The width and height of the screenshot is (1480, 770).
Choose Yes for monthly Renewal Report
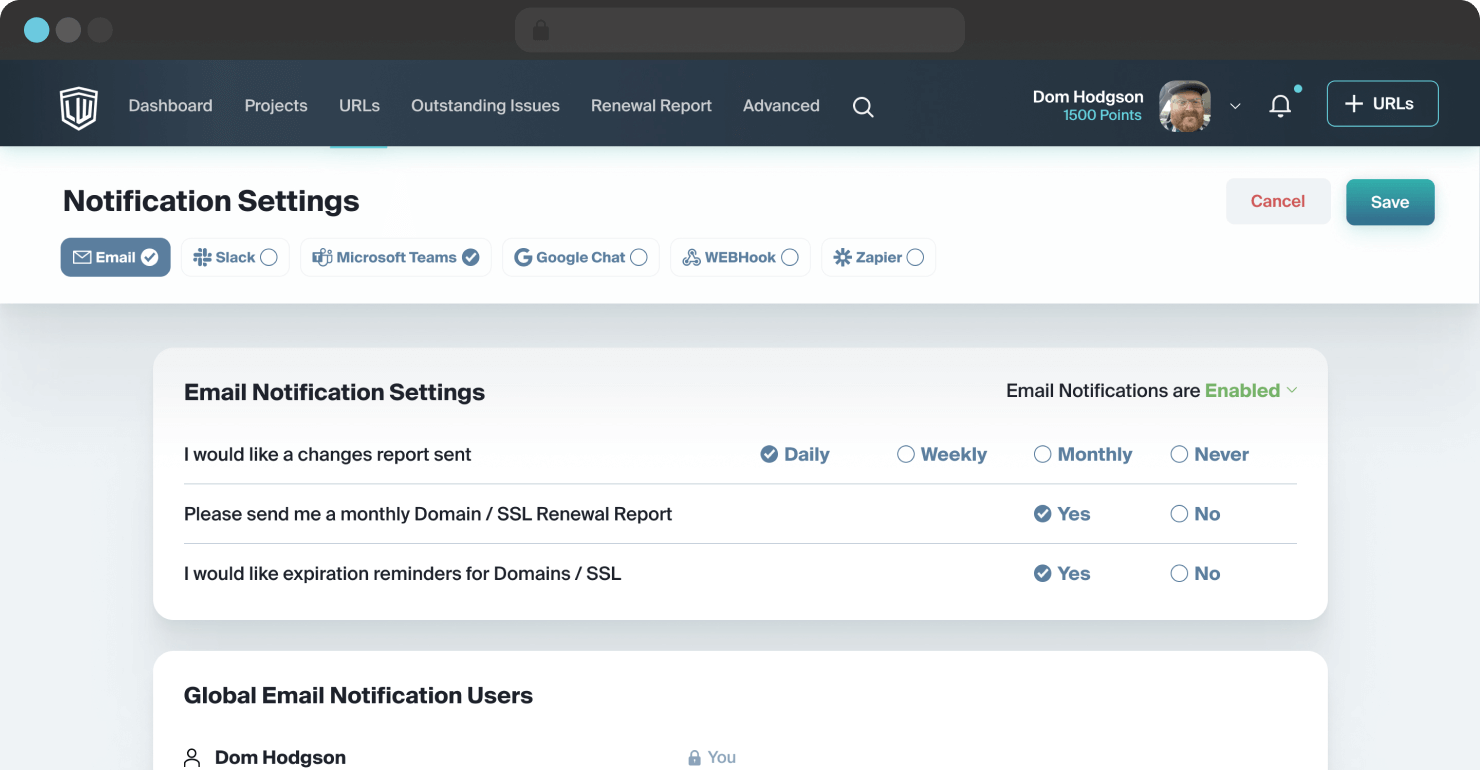1062,514
